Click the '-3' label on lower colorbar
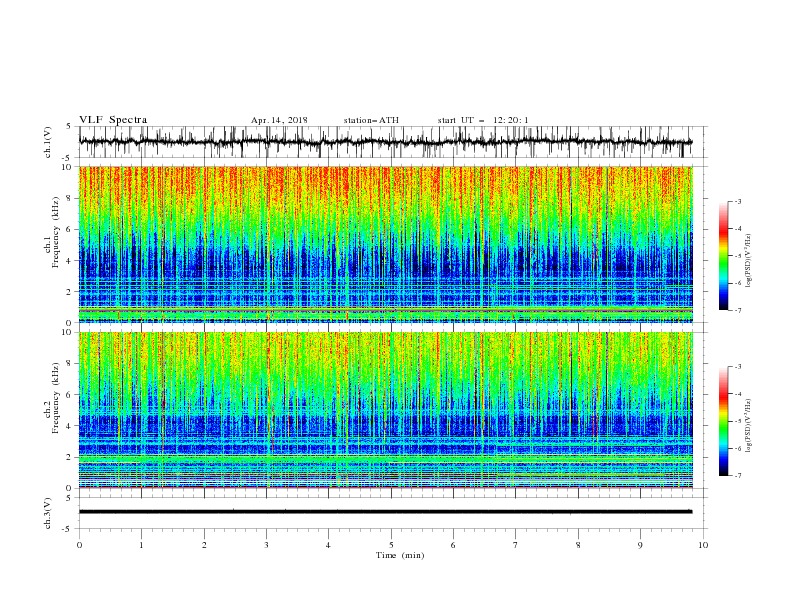Image resolution: width=792 pixels, height=612 pixels. tap(737, 367)
